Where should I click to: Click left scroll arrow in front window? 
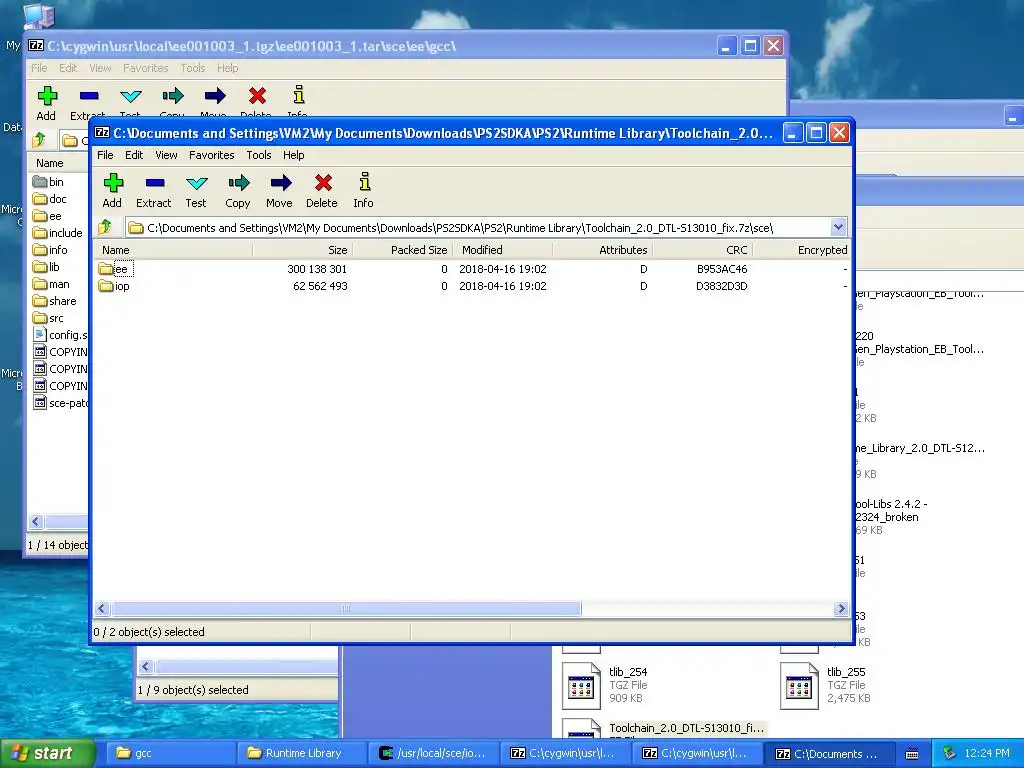tap(102, 609)
